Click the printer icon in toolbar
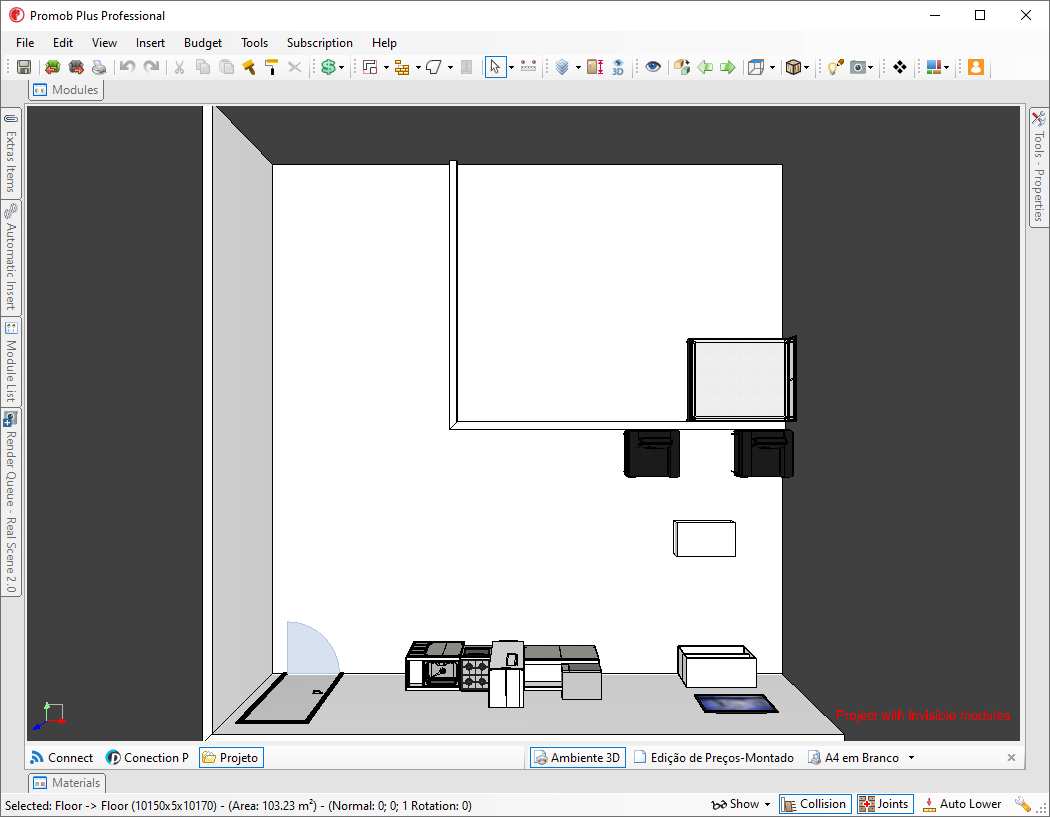This screenshot has width=1050, height=817. 99,67
